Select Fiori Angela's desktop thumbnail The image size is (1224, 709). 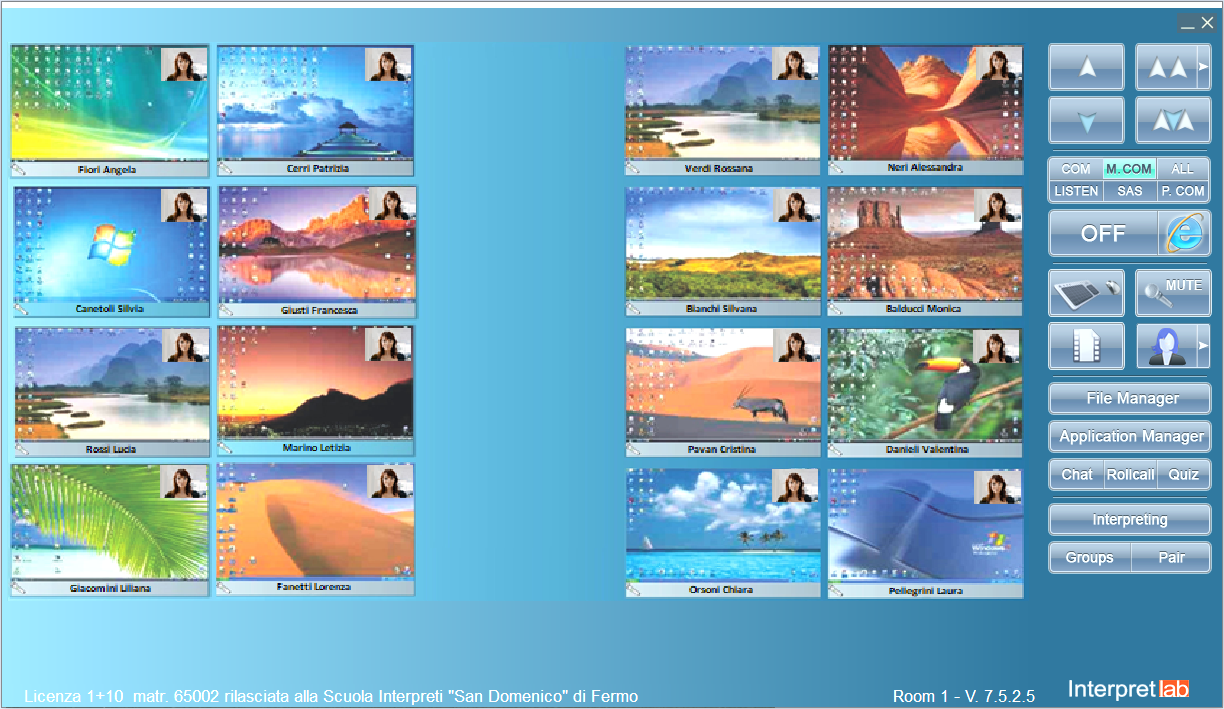[110, 103]
